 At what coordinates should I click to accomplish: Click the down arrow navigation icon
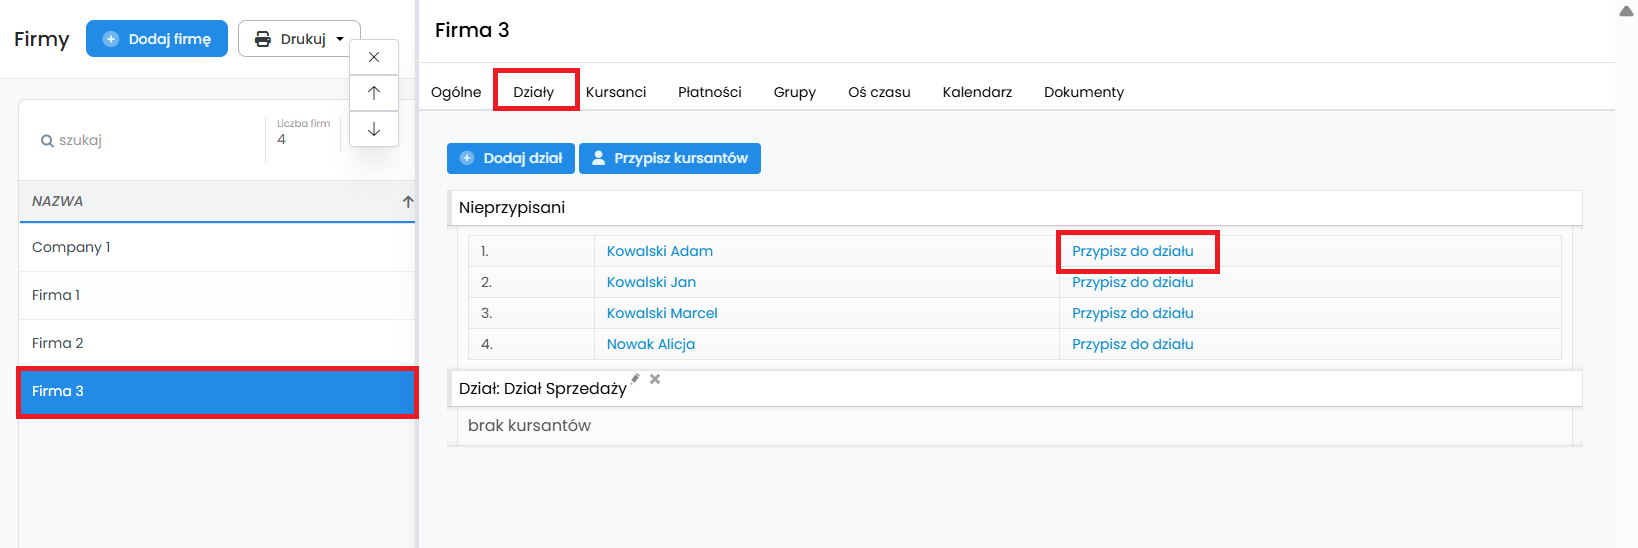[374, 129]
